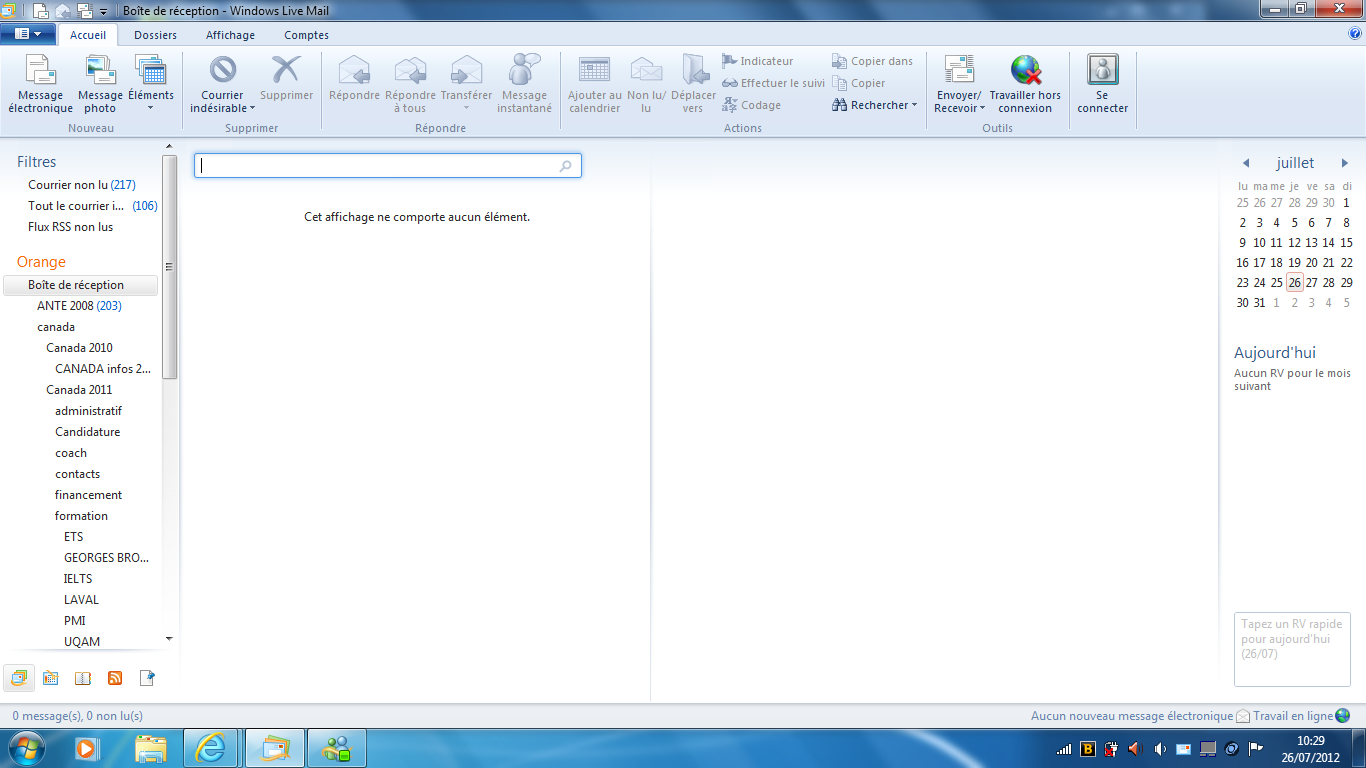Select Boîte de réception folder
This screenshot has height=768, width=1366.
[80, 285]
